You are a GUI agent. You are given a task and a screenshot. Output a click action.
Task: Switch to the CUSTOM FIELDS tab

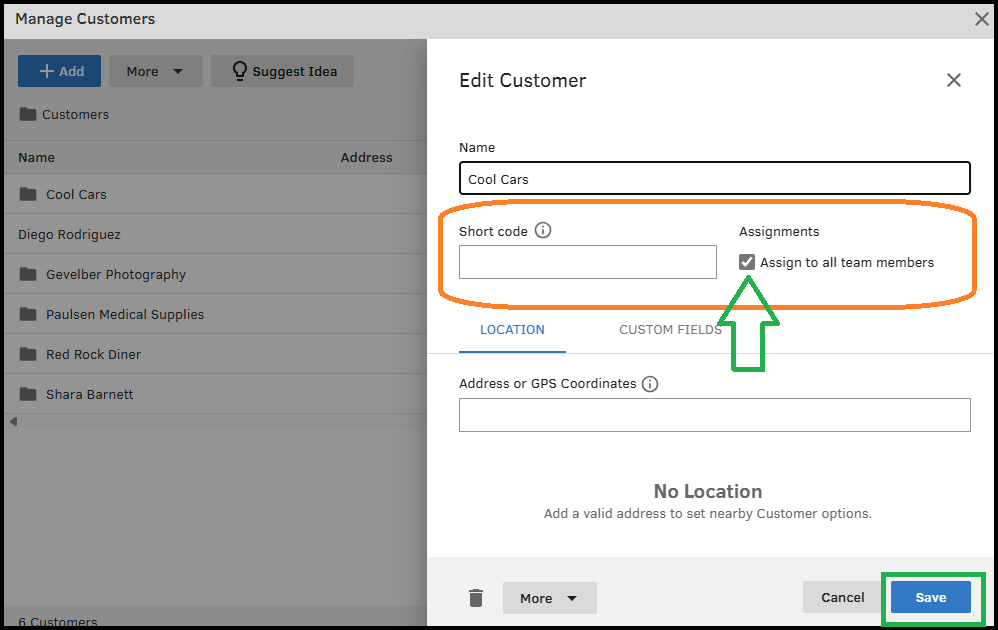670,329
